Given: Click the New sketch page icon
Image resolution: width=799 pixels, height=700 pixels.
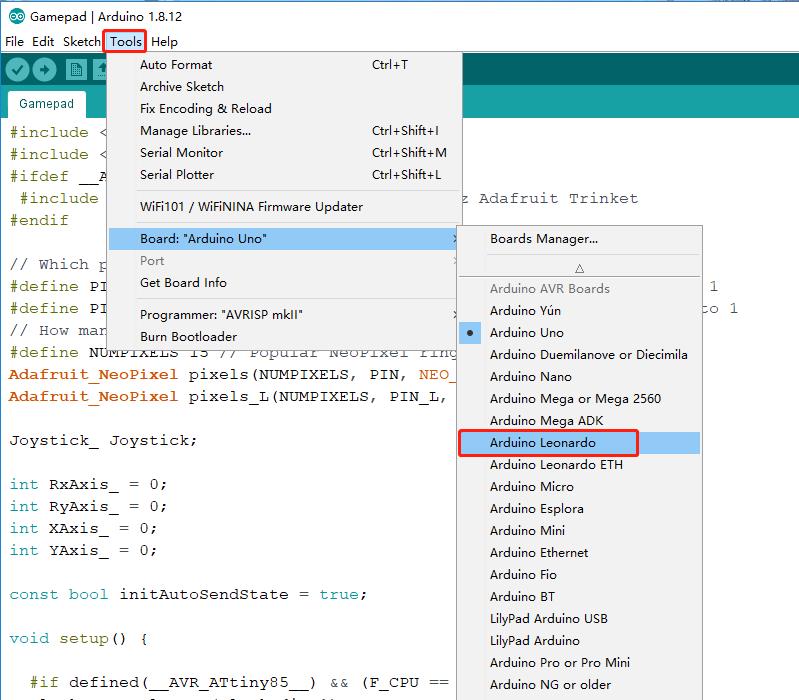Looking at the screenshot, I should click(76, 69).
